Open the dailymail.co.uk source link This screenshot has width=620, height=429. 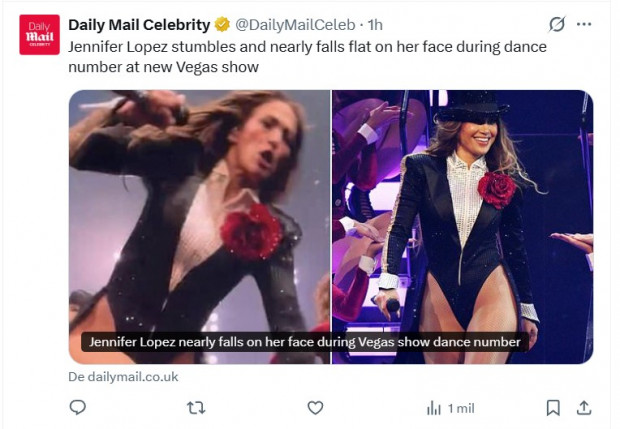pos(123,377)
